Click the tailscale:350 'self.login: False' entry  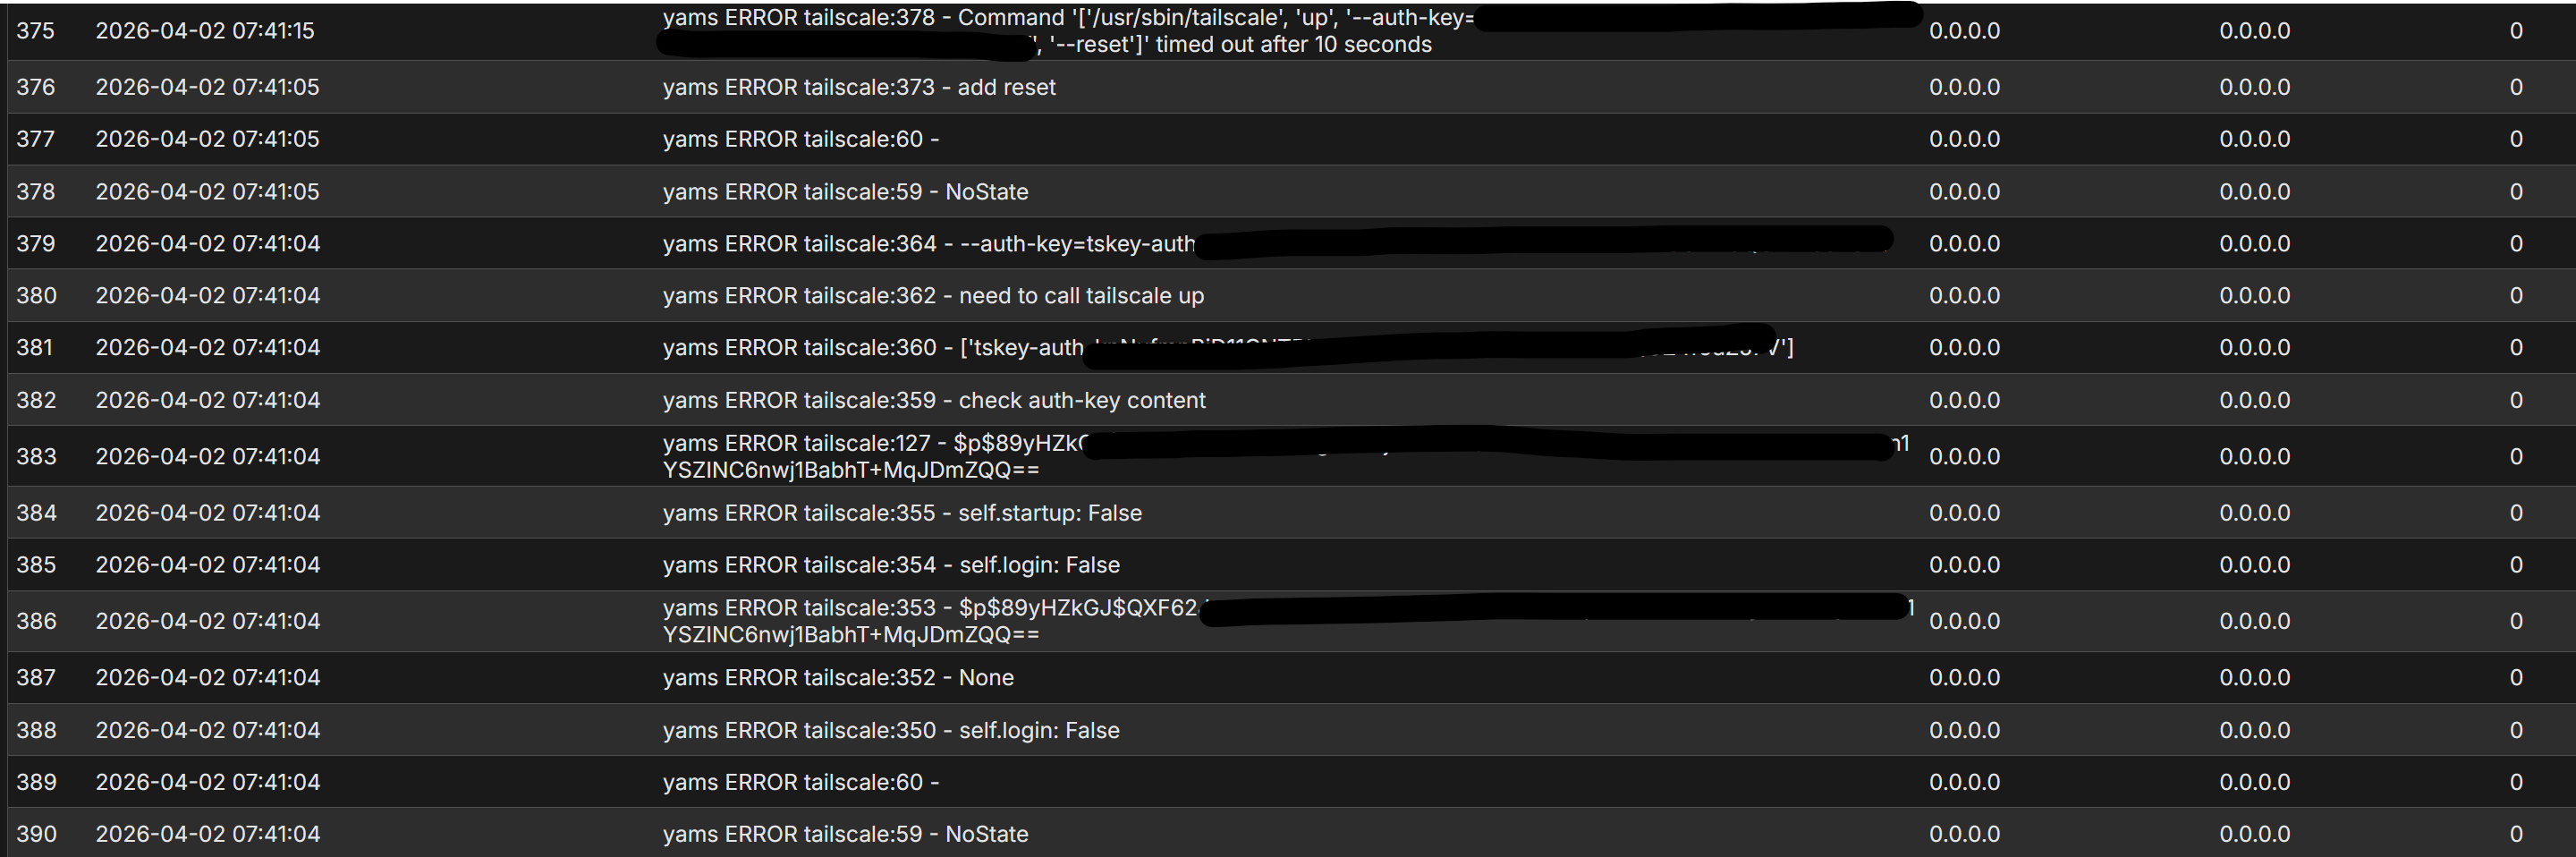[x=891, y=731]
